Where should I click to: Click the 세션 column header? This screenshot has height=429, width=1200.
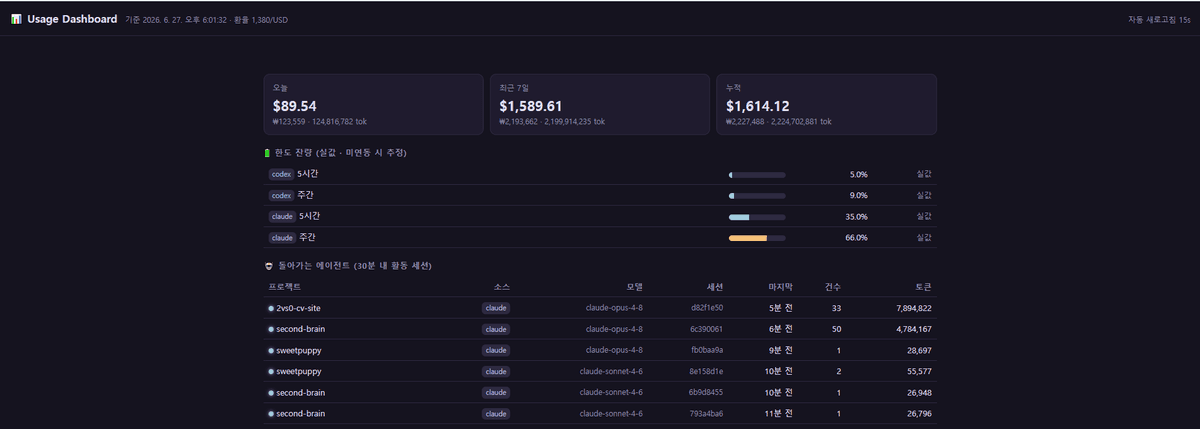pyautogui.click(x=714, y=287)
